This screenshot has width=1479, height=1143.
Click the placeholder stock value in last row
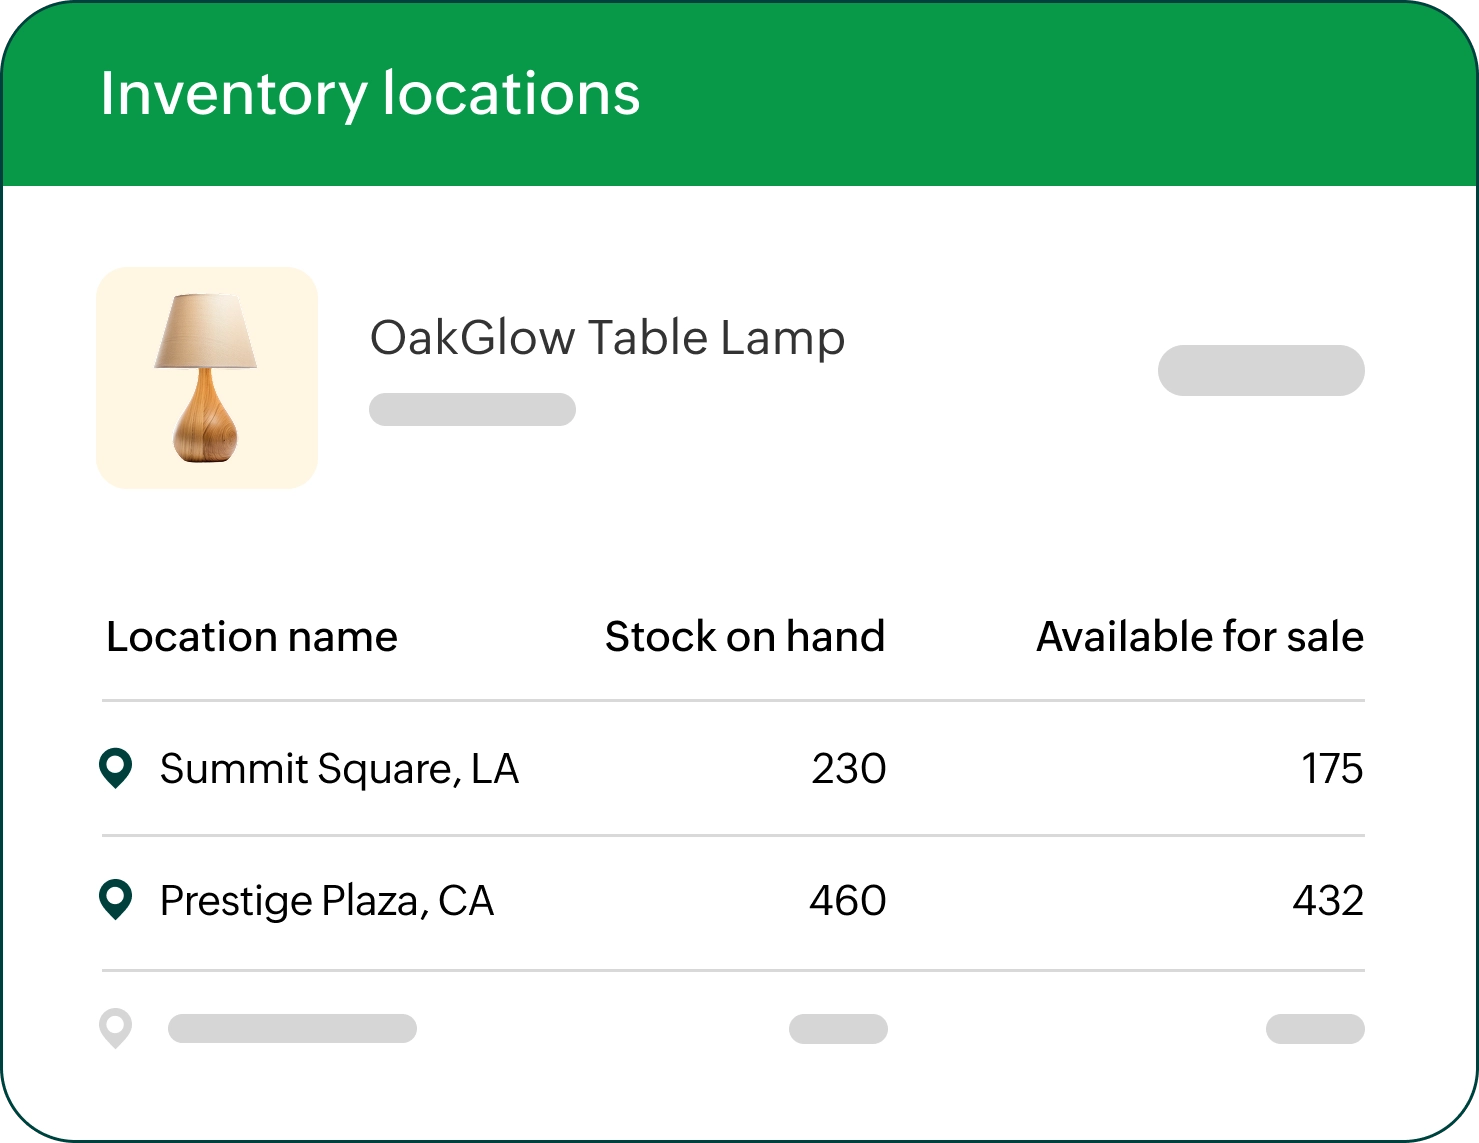tap(838, 1029)
